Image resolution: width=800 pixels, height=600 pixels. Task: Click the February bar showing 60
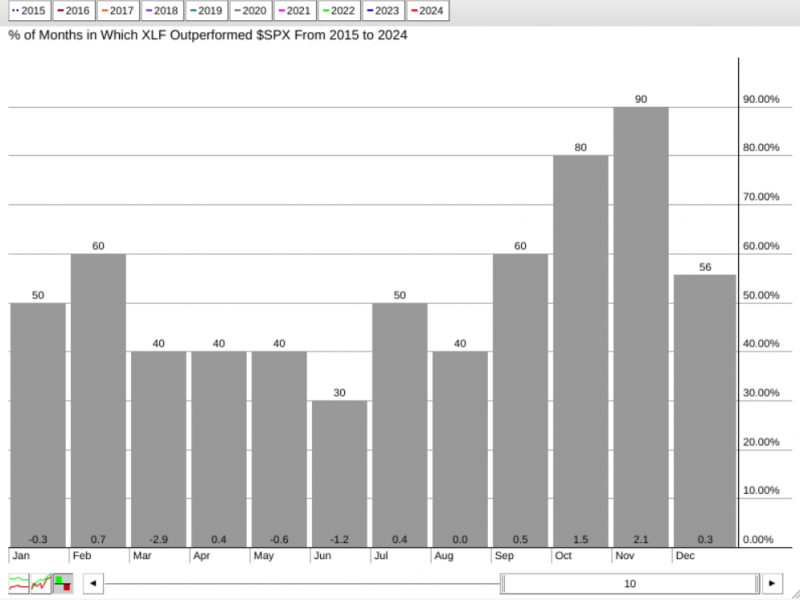click(98, 401)
